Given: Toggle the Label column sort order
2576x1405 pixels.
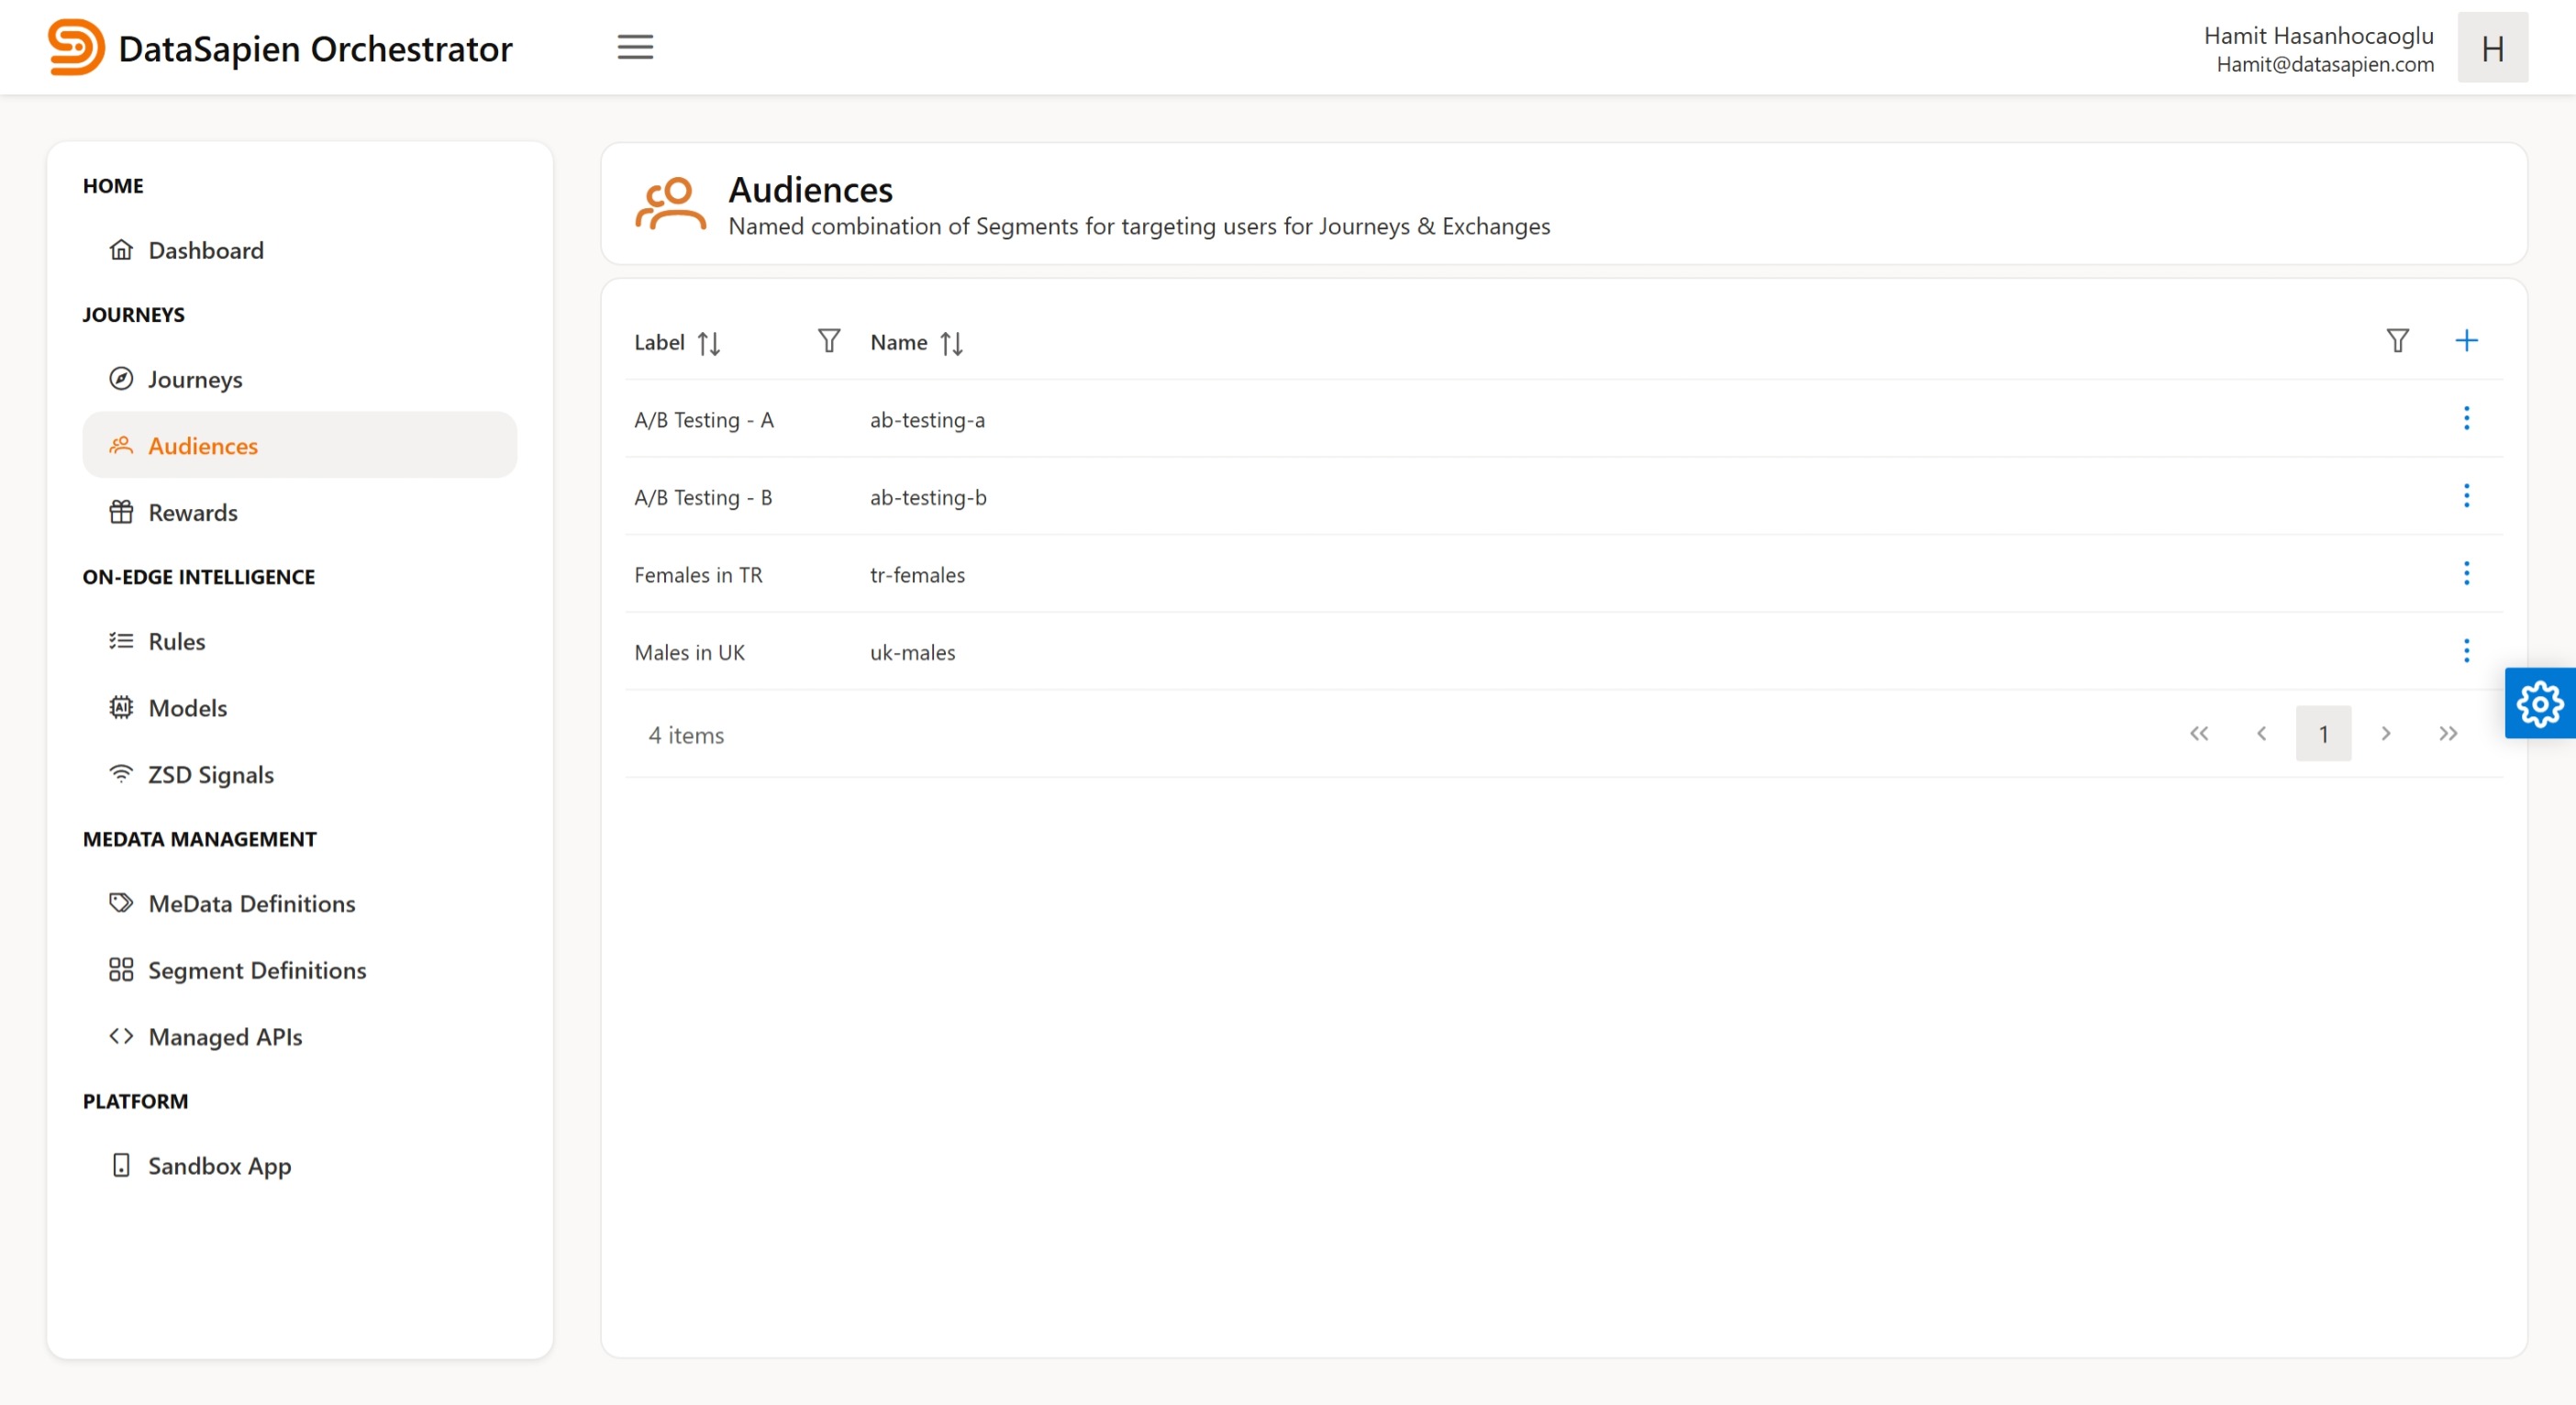Looking at the screenshot, I should [x=710, y=342].
